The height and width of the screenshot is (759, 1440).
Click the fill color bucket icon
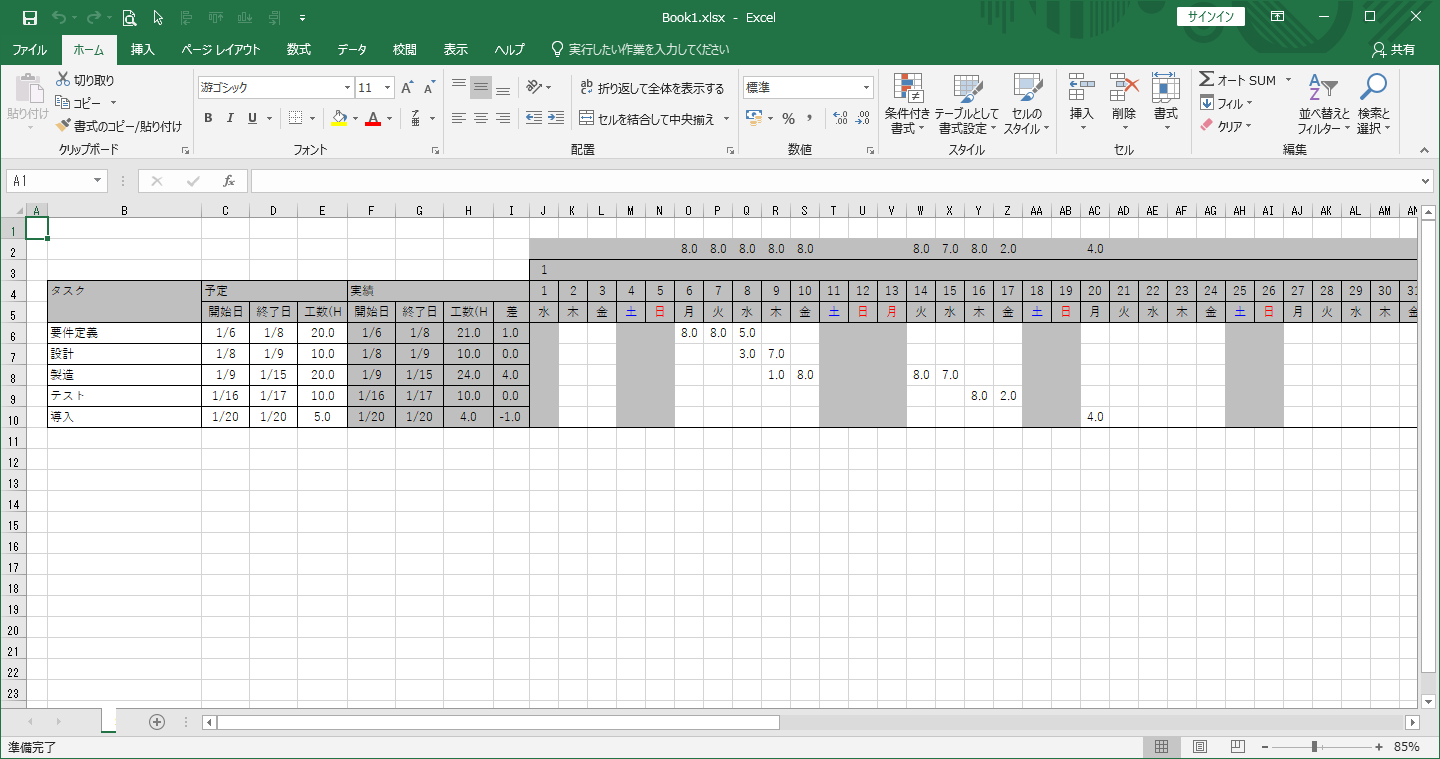339,118
